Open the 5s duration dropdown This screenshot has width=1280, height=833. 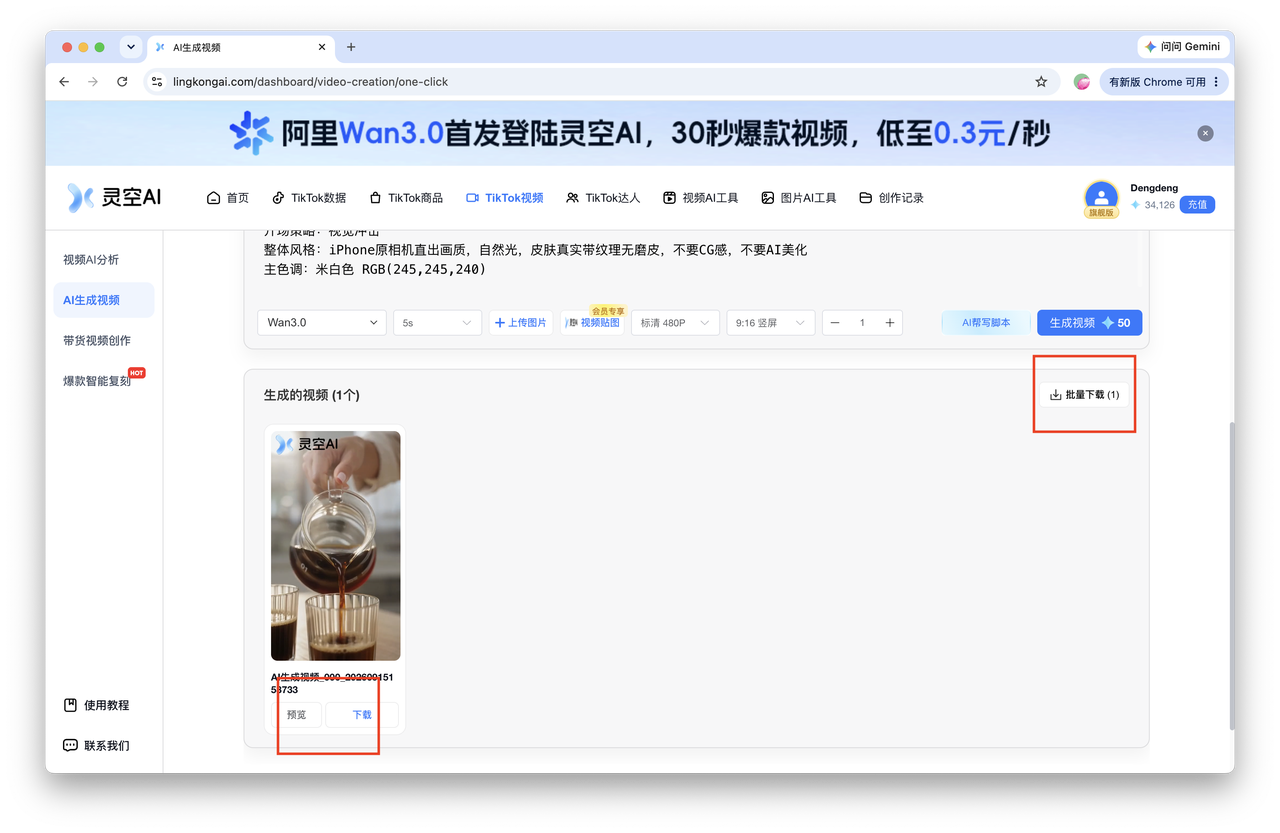438,322
